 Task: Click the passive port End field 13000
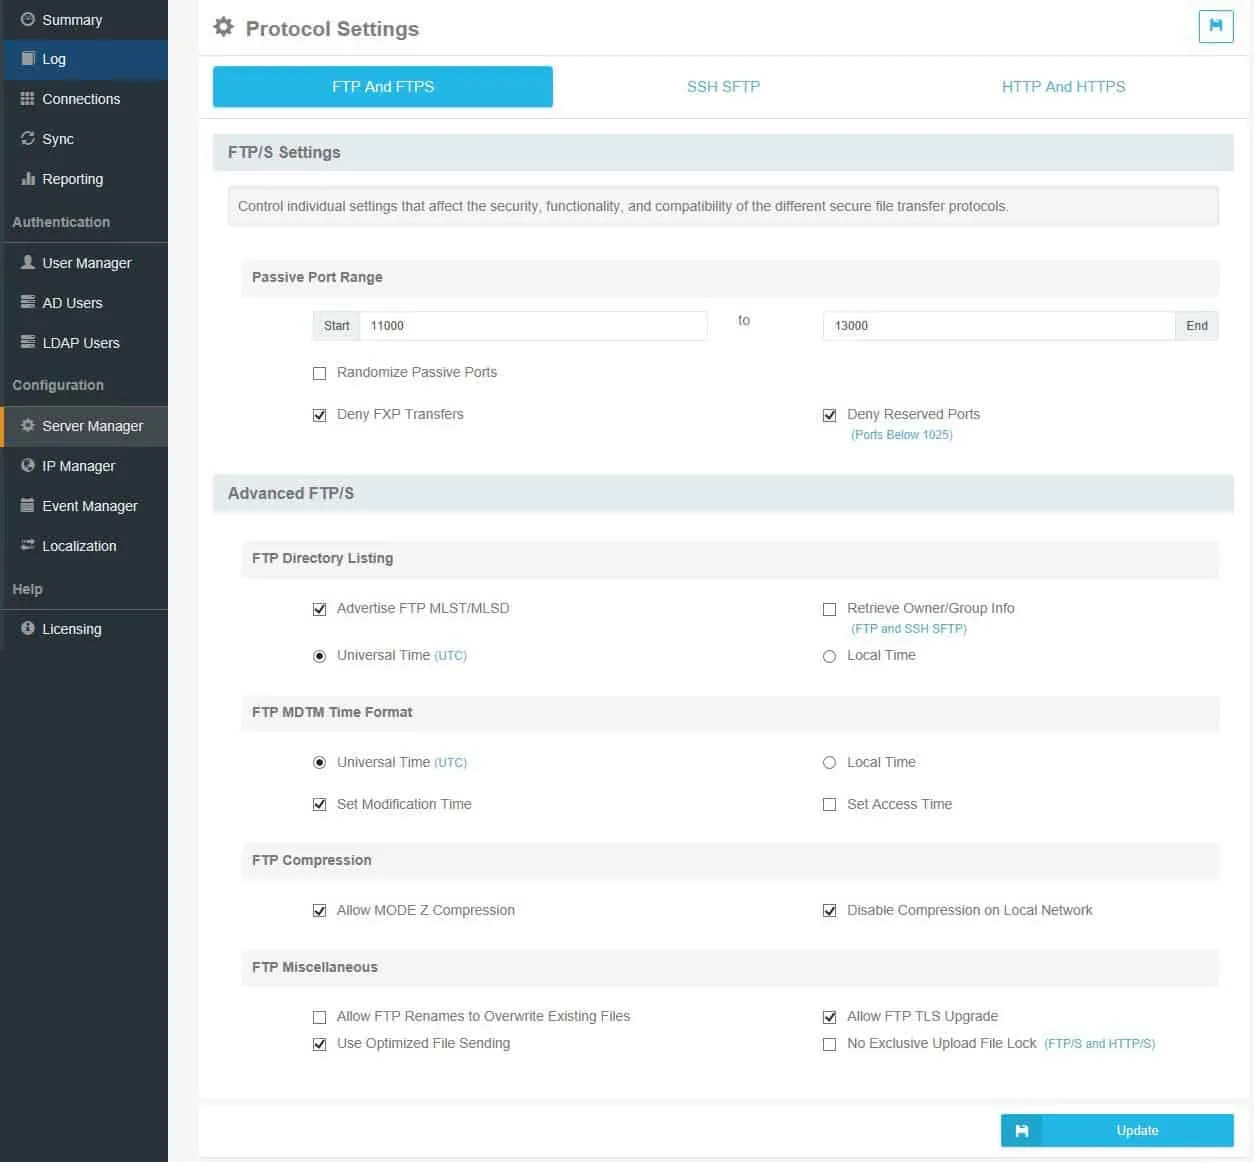(999, 326)
